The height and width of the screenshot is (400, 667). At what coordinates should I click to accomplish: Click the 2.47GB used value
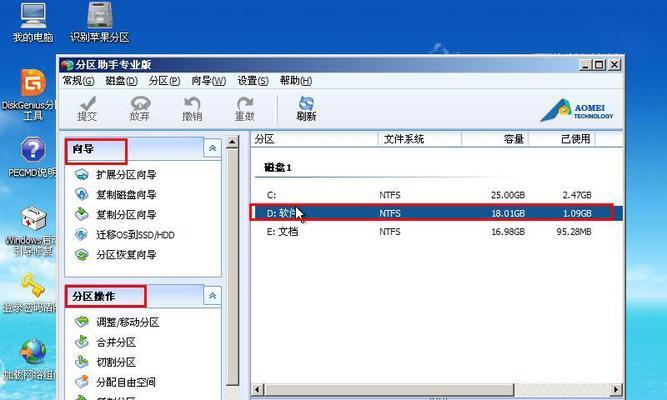pos(577,195)
